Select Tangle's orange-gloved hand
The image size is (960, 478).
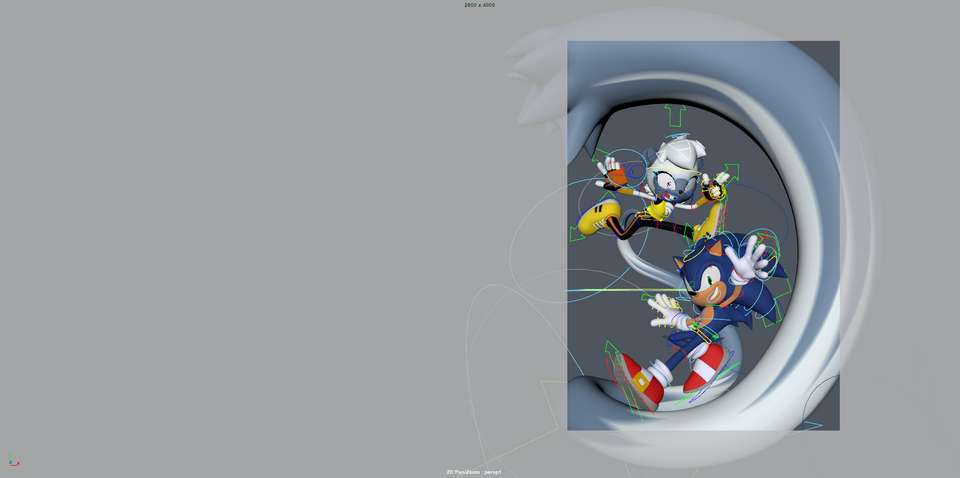(615, 172)
